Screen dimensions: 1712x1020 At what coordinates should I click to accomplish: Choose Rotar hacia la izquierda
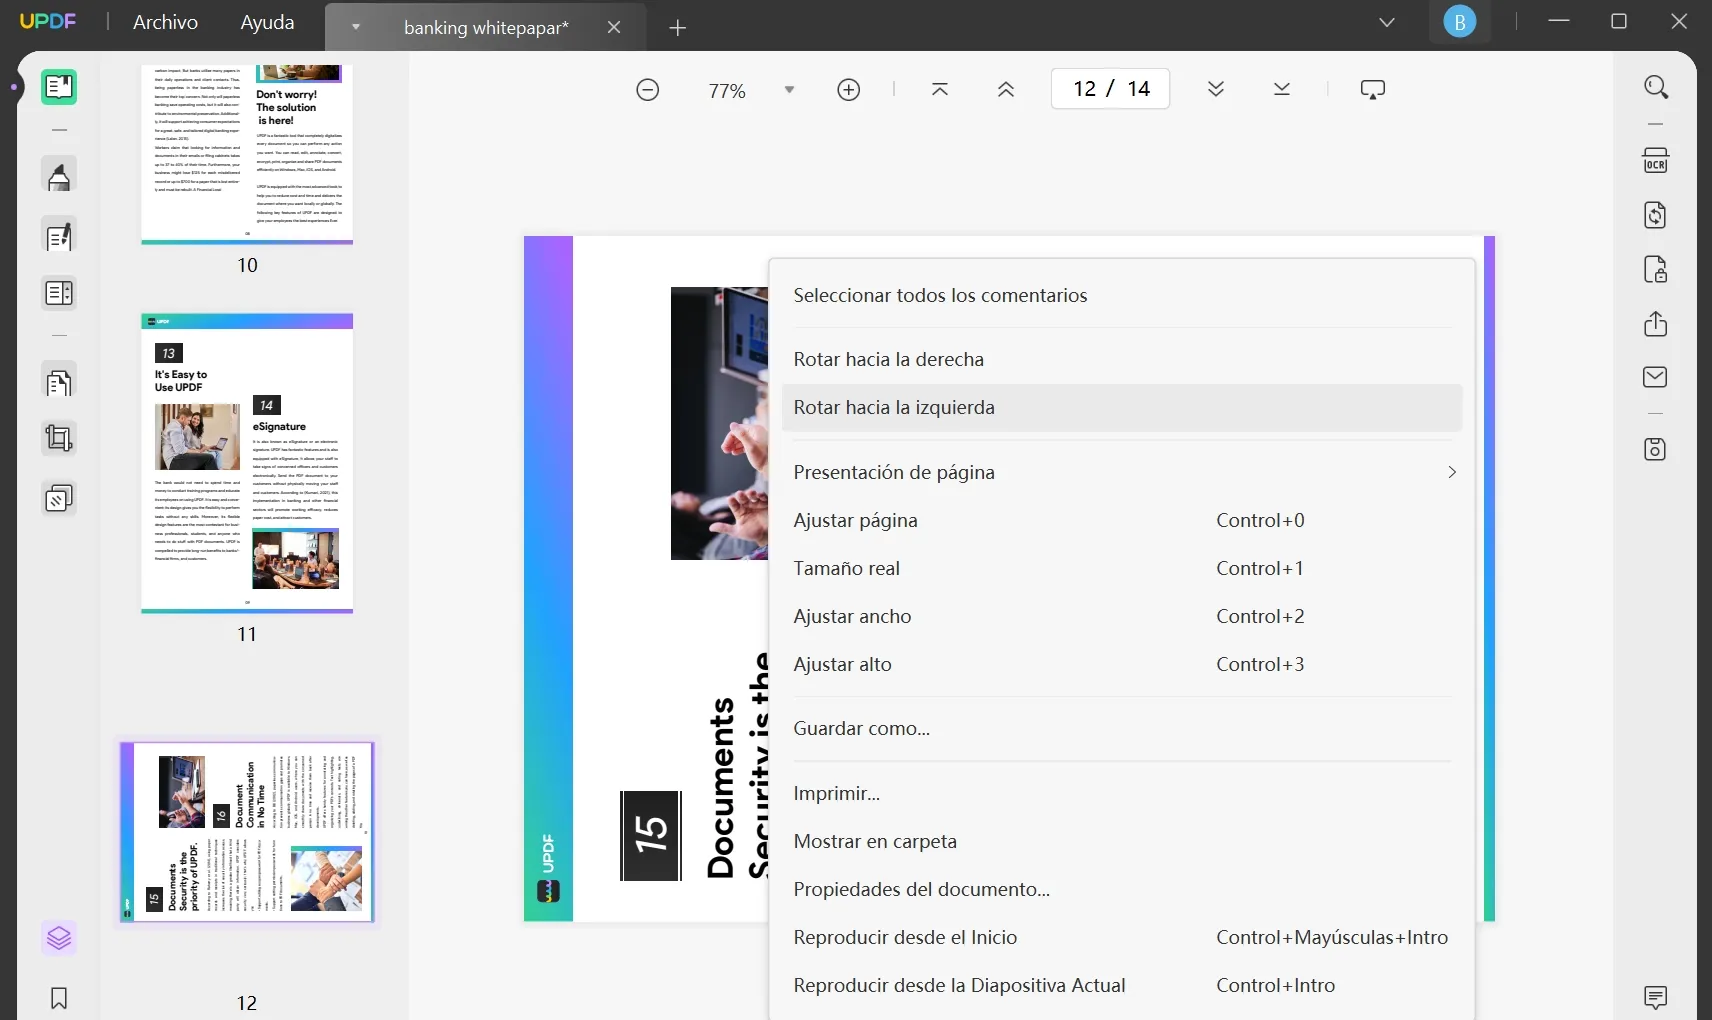coord(1122,407)
